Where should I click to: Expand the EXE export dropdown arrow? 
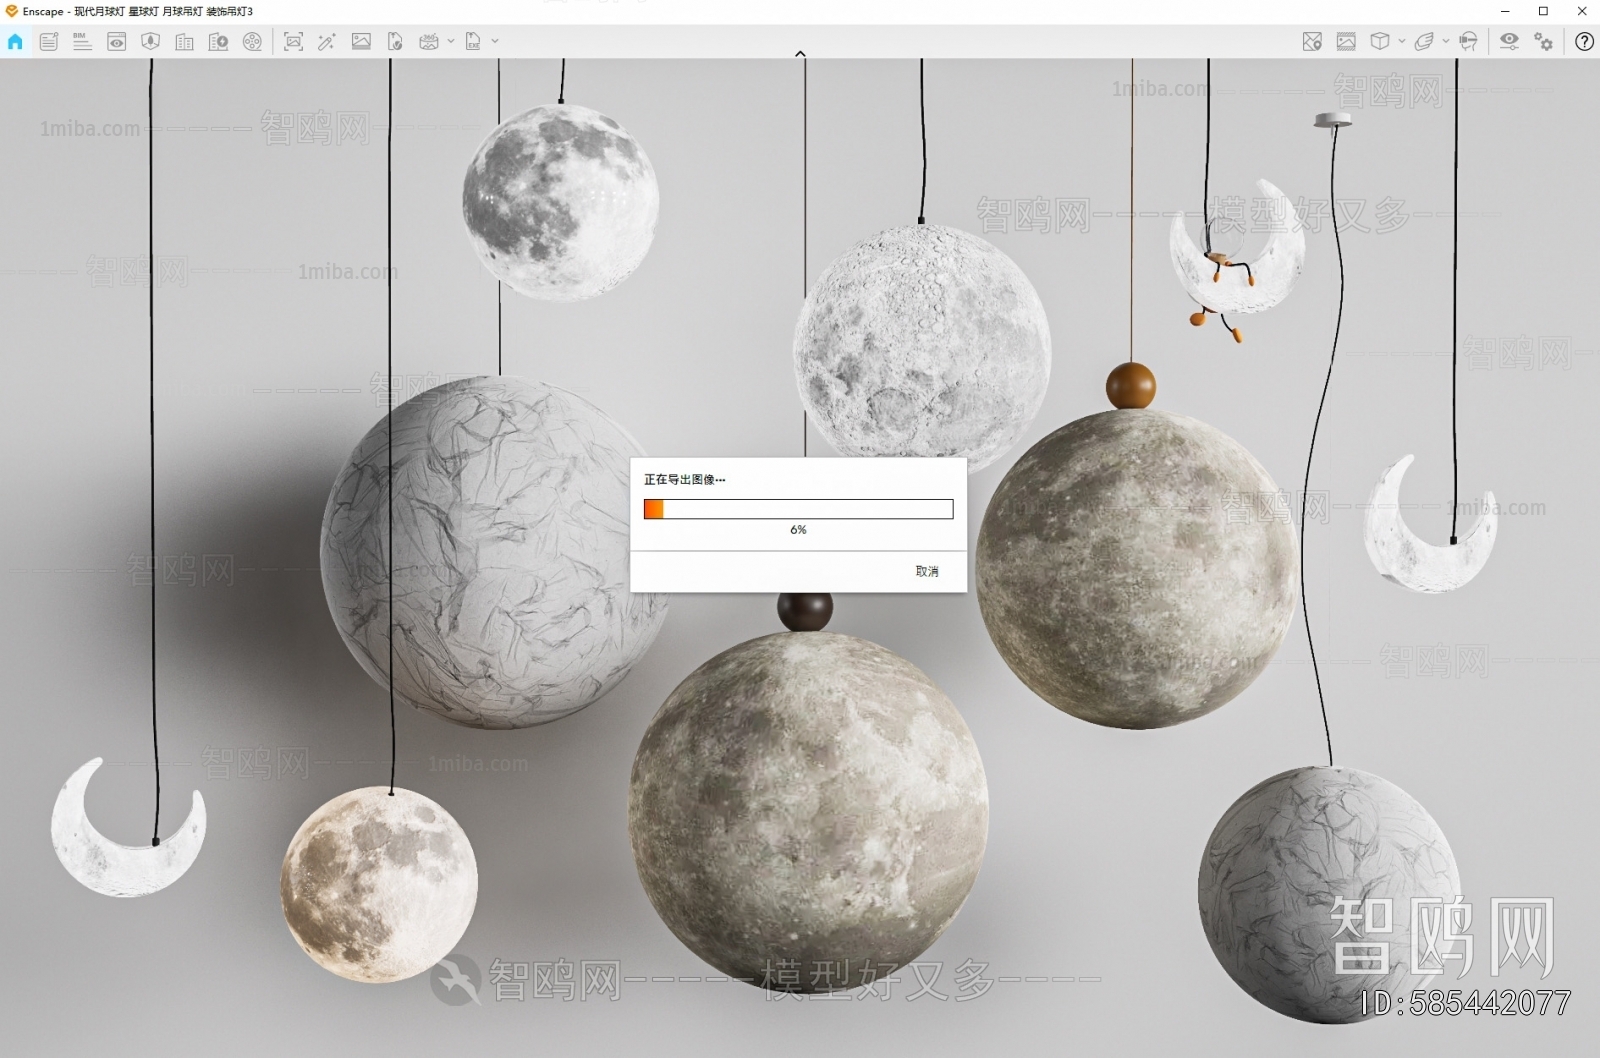pos(495,42)
